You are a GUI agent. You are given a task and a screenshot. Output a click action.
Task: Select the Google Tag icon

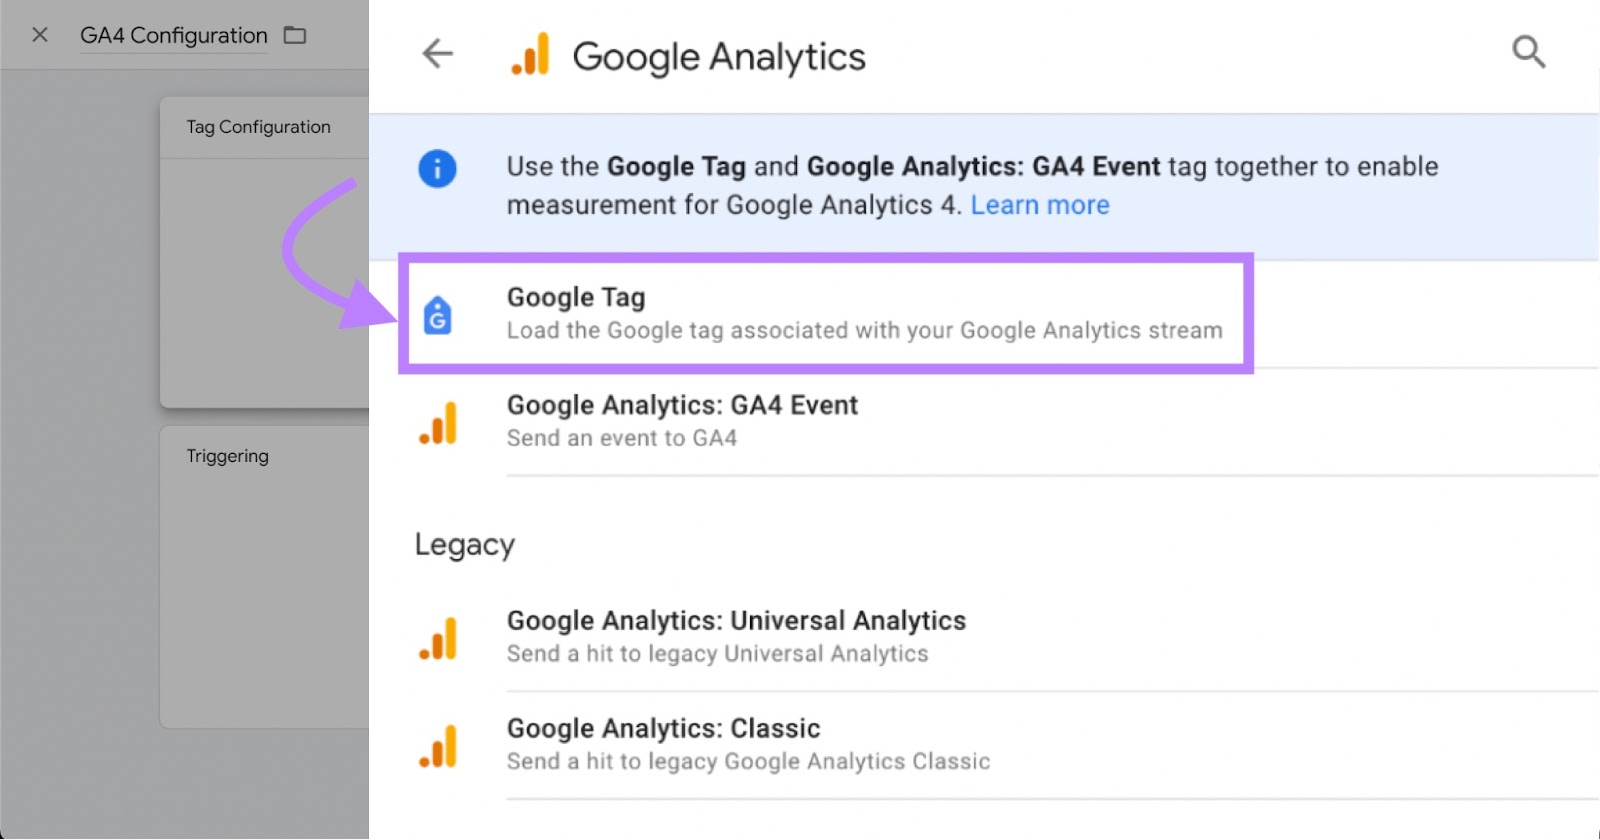tap(438, 315)
